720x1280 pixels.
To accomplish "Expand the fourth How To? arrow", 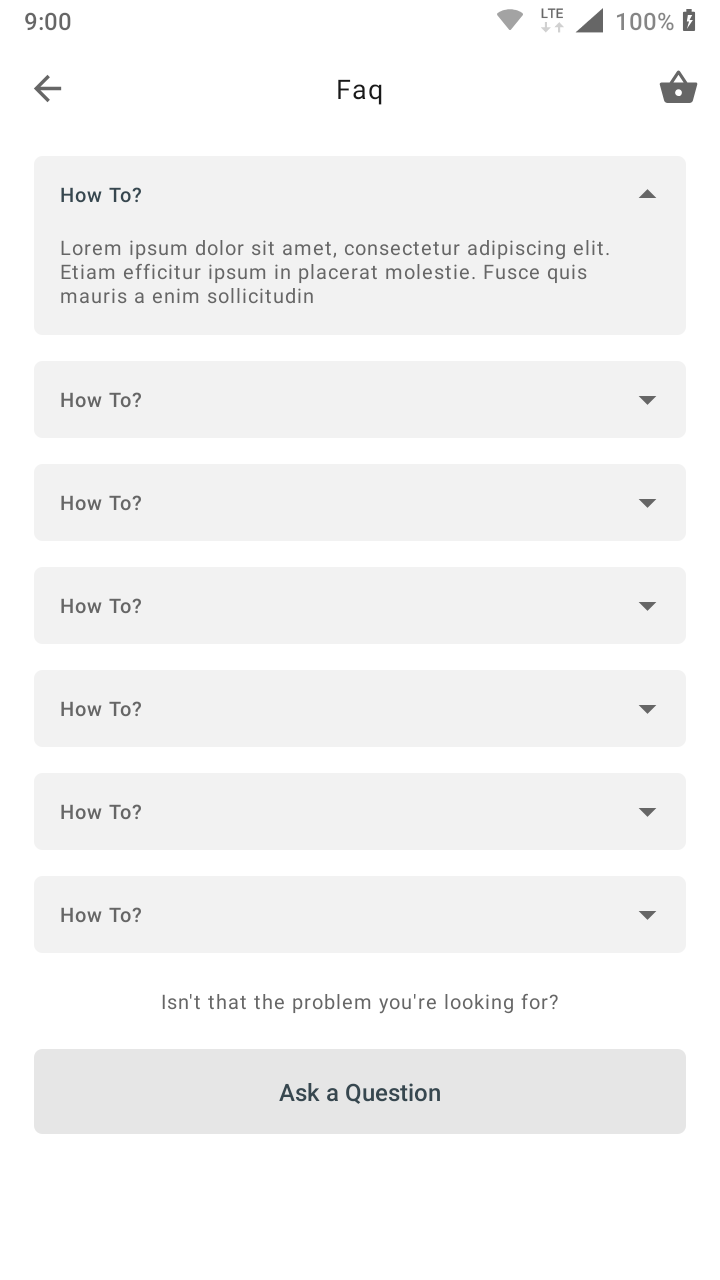I will 647,606.
